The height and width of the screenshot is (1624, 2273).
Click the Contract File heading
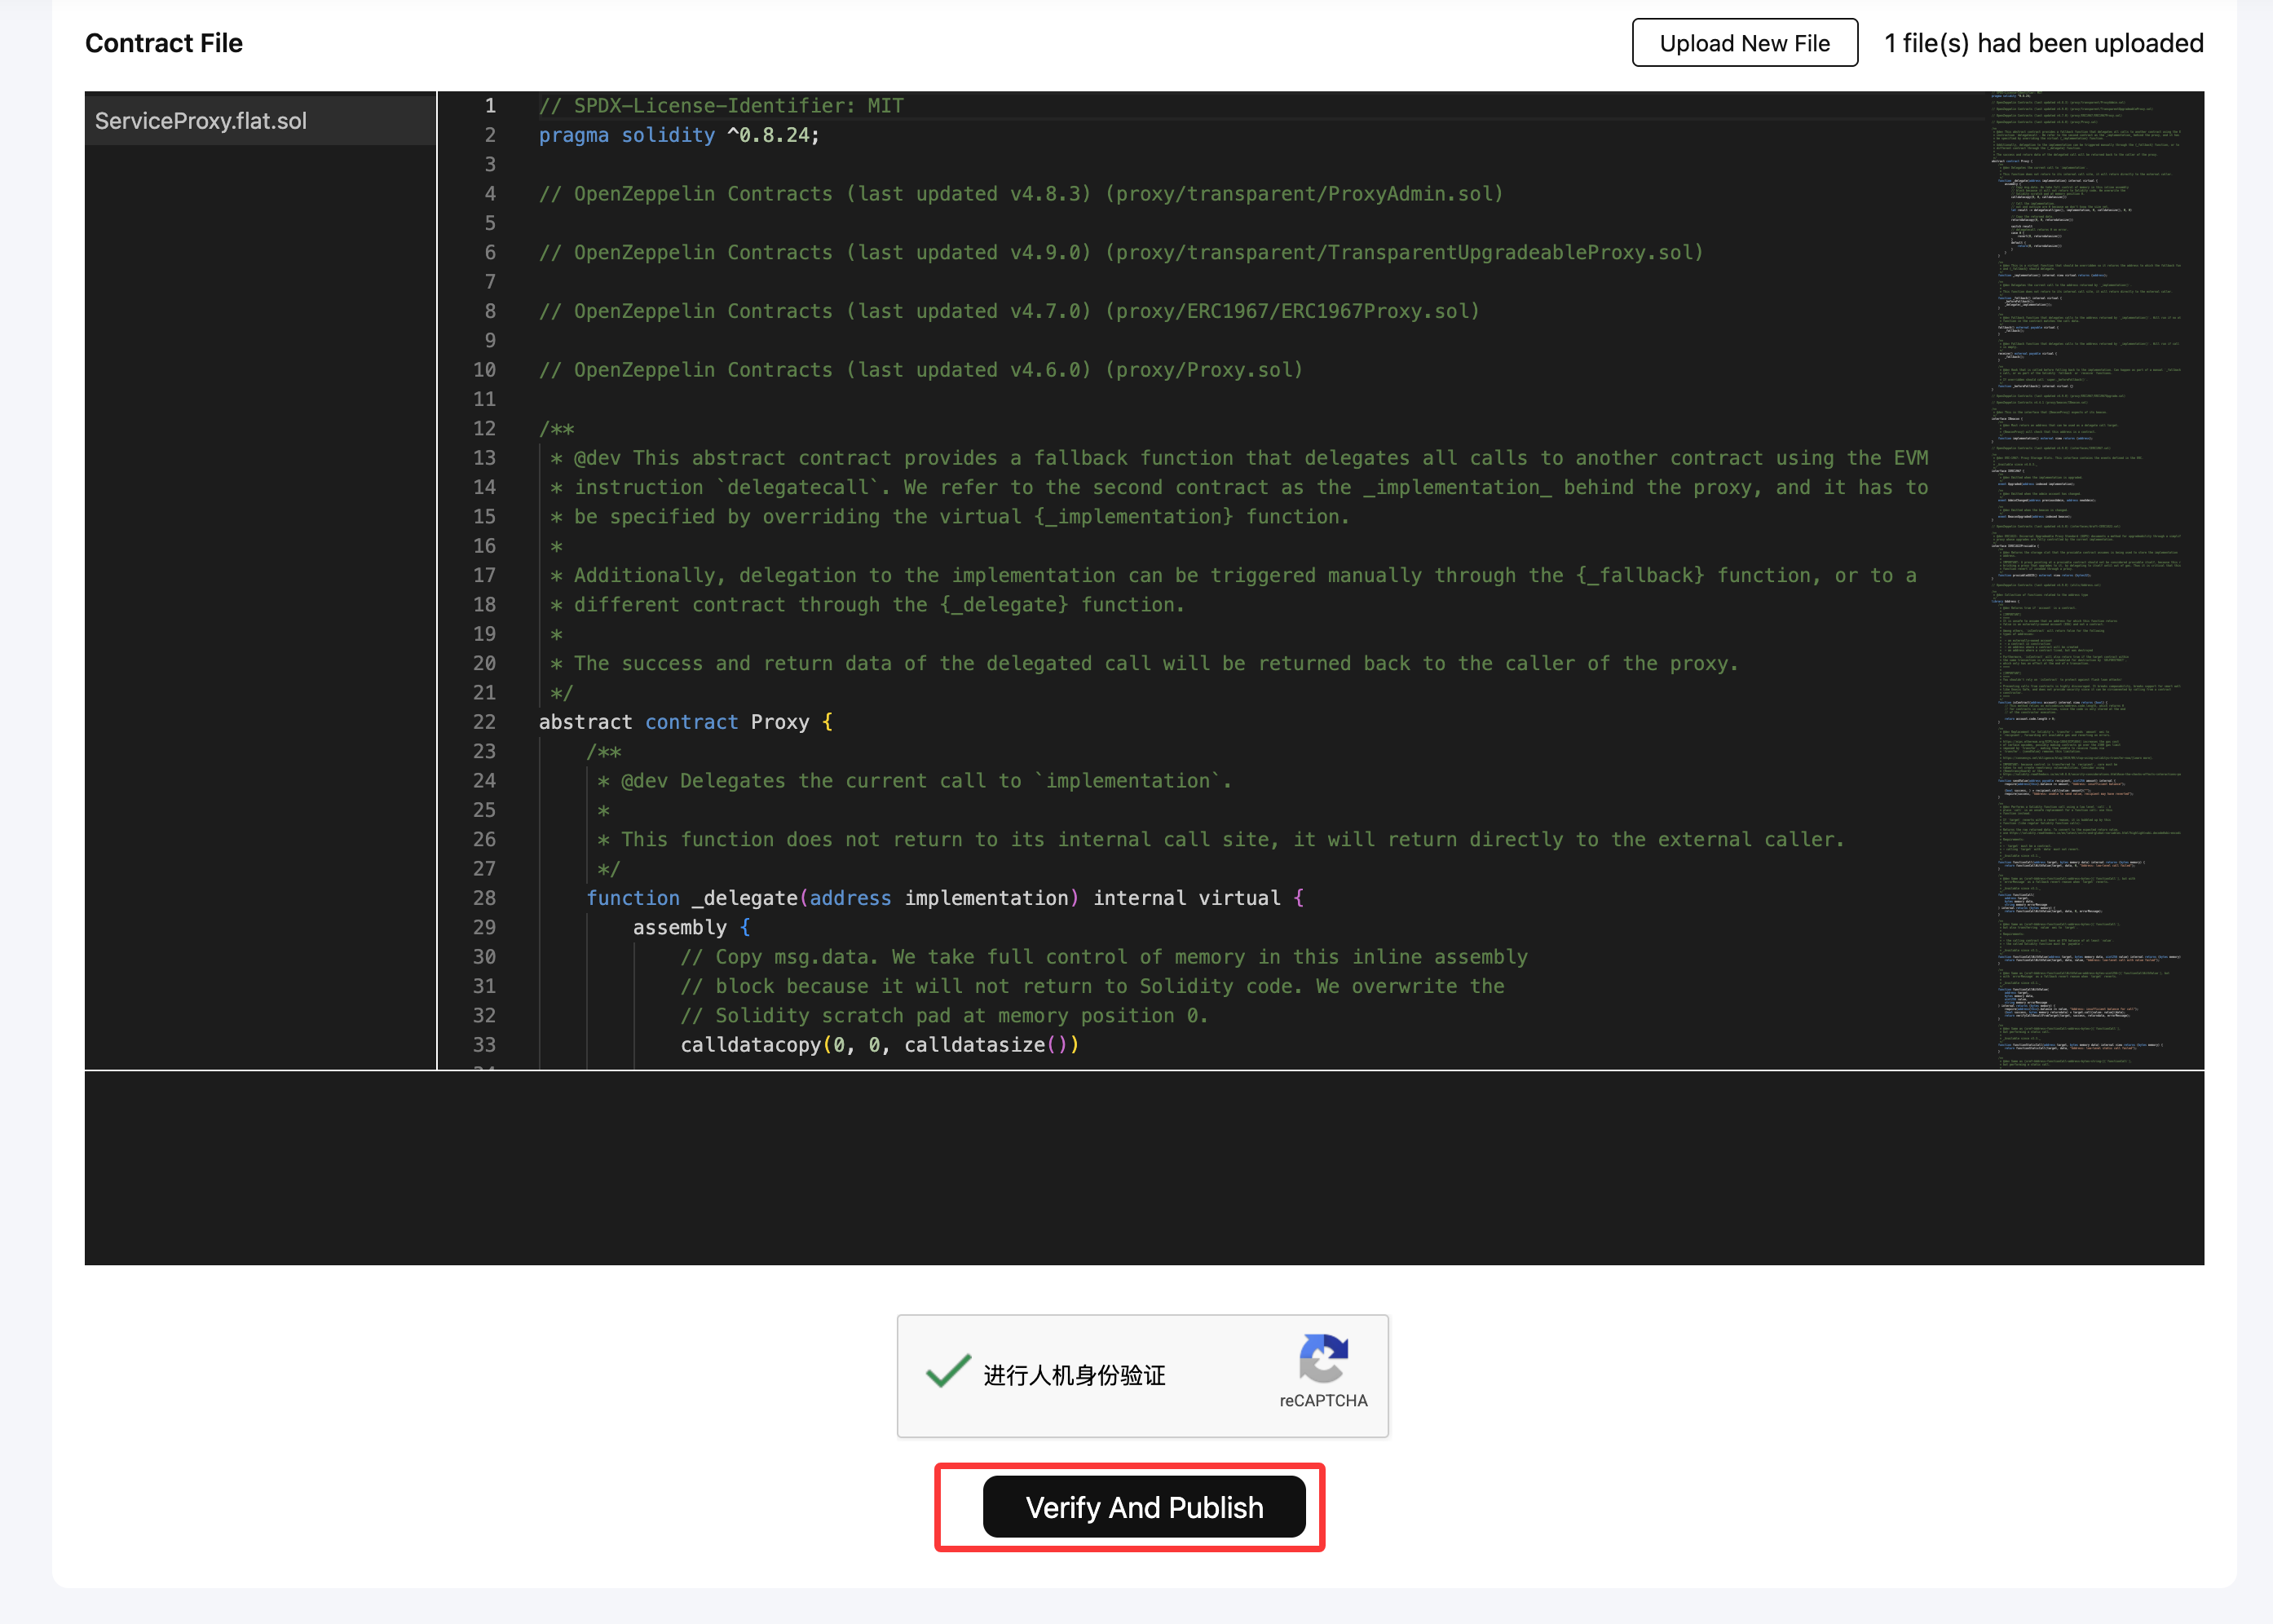tap(164, 43)
